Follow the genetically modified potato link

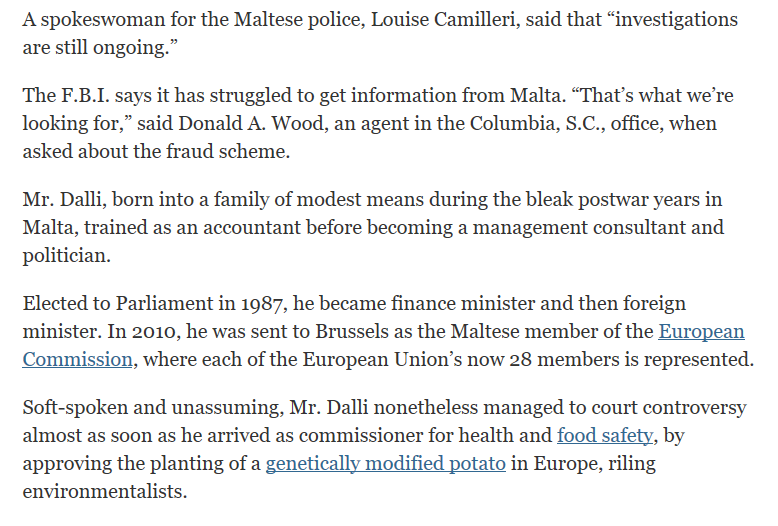(x=386, y=463)
